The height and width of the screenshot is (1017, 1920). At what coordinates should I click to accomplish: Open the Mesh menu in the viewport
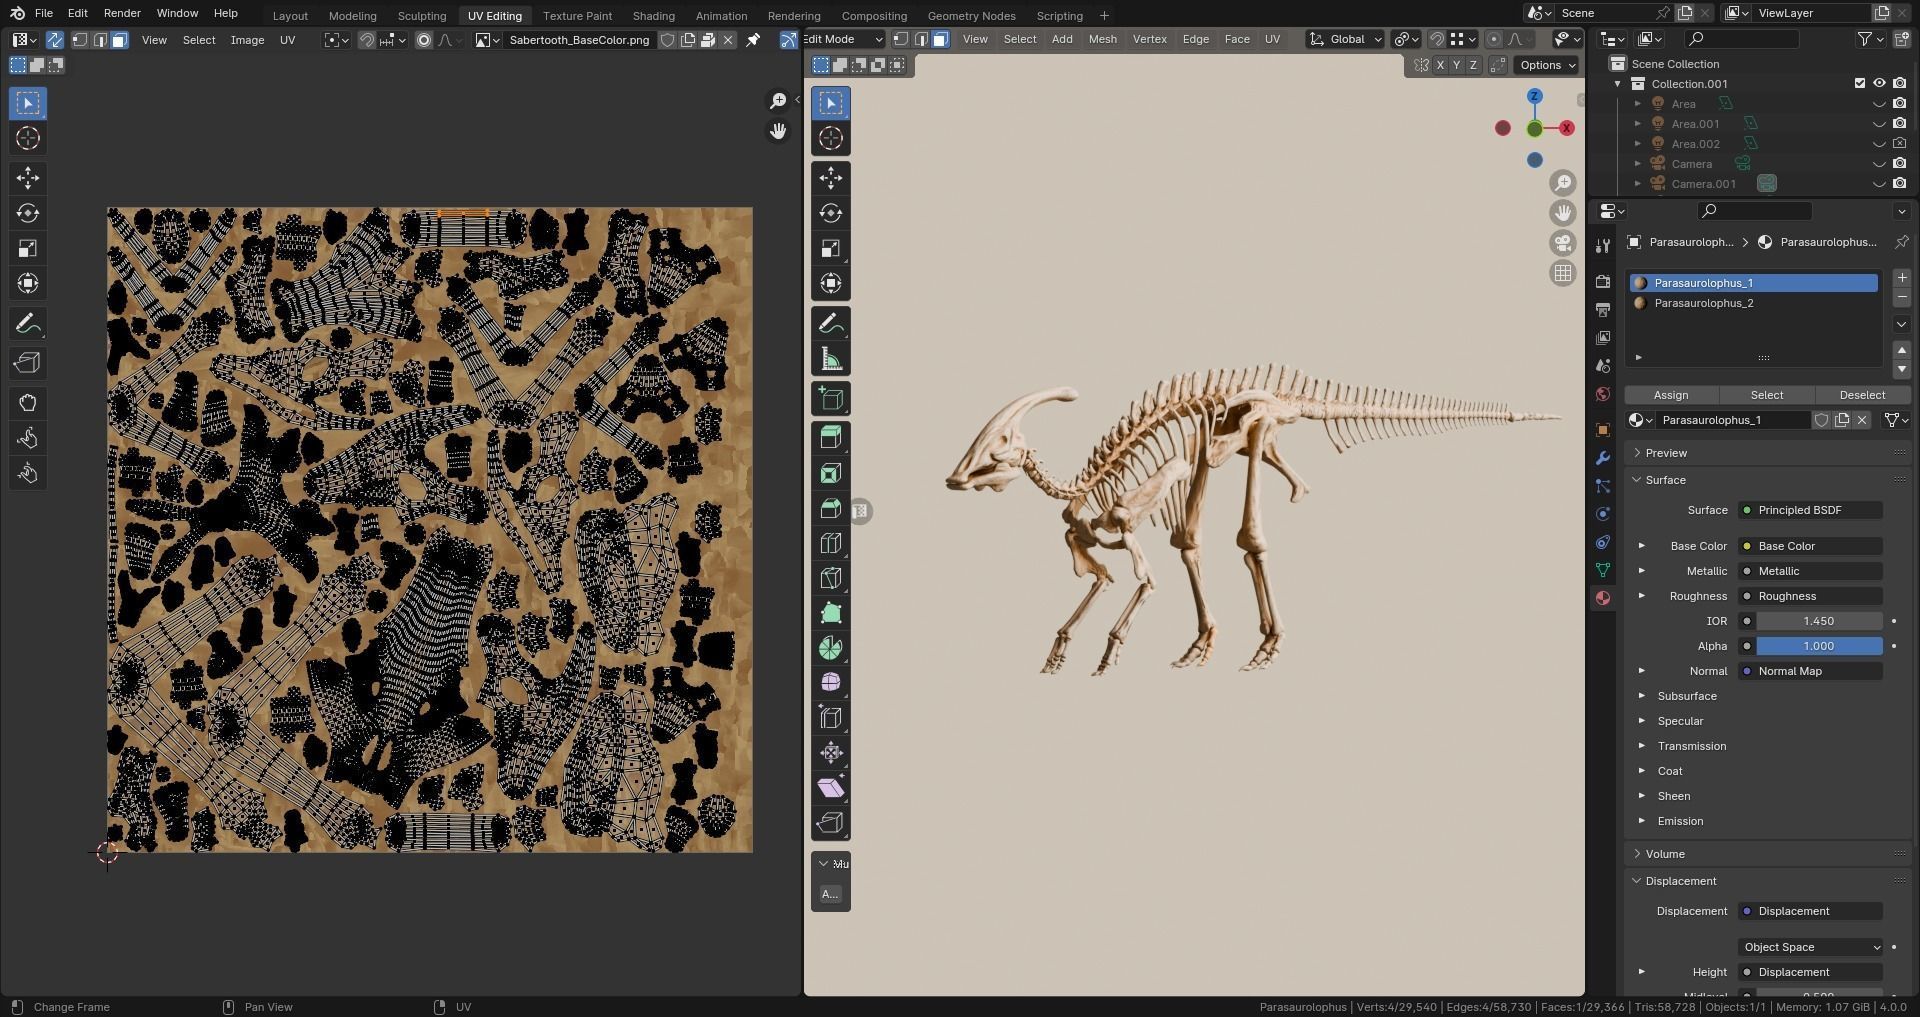(x=1102, y=39)
